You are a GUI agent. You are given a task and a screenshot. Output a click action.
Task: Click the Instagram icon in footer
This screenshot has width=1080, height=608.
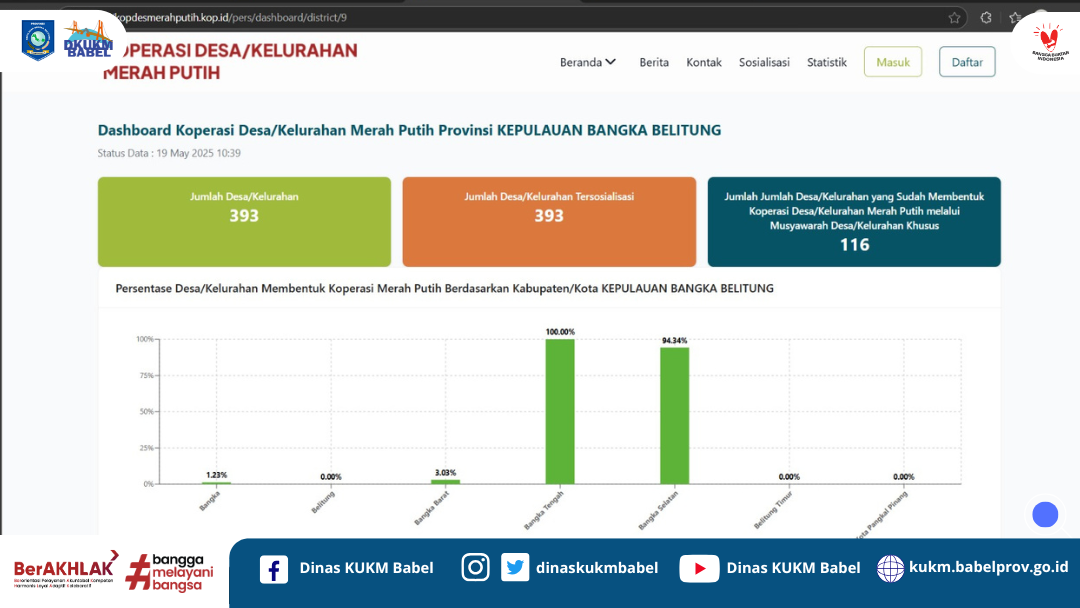pyautogui.click(x=475, y=567)
